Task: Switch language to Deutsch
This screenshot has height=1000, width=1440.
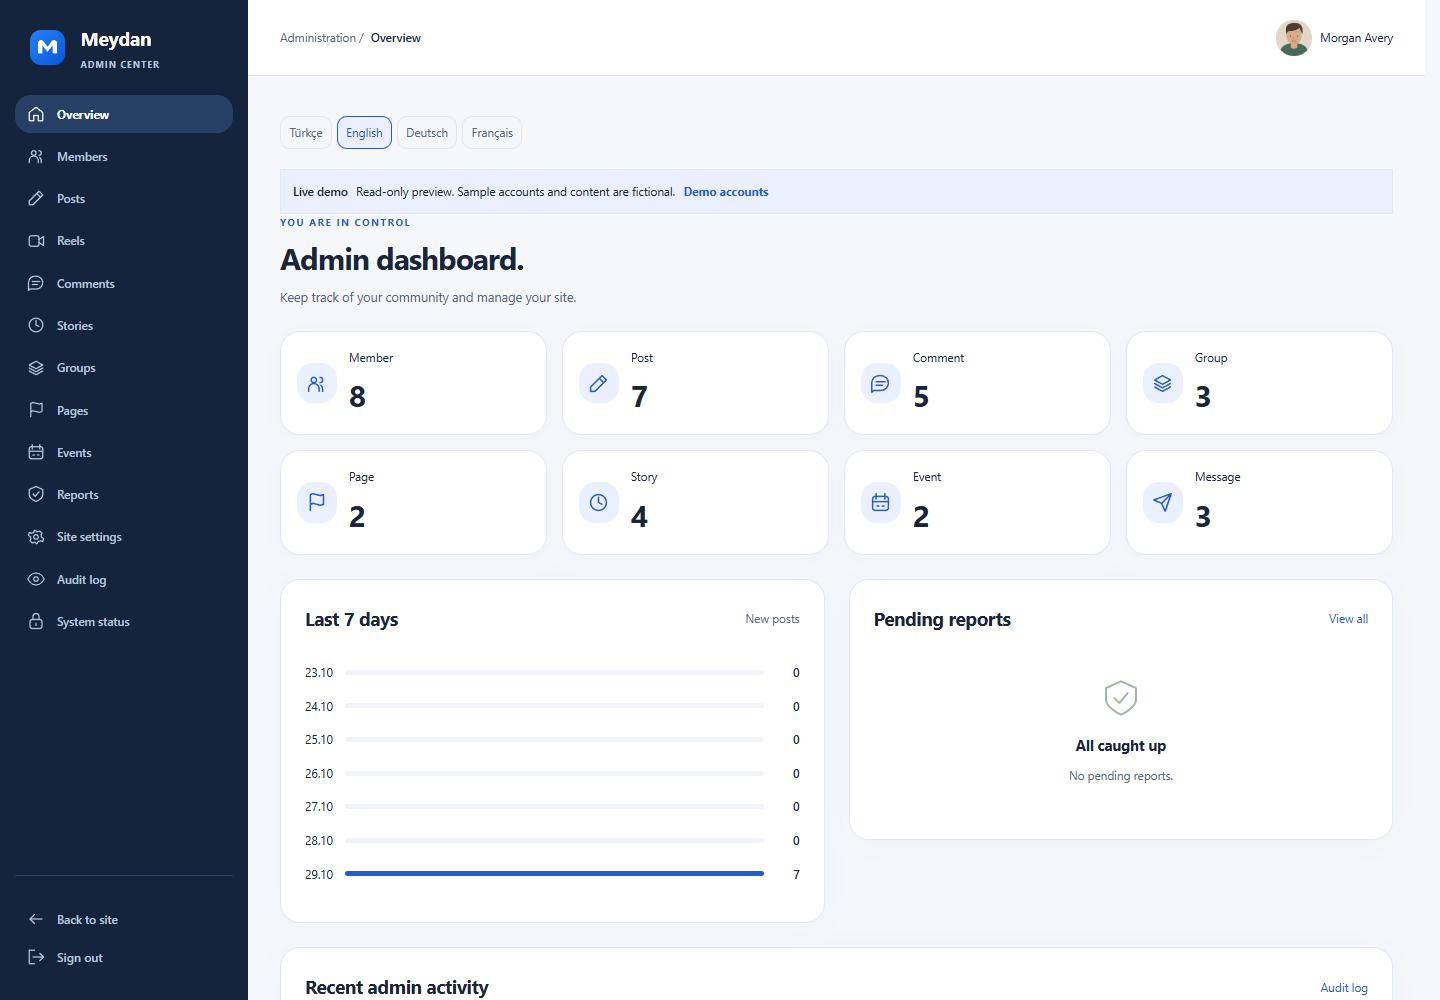Action: coord(427,133)
